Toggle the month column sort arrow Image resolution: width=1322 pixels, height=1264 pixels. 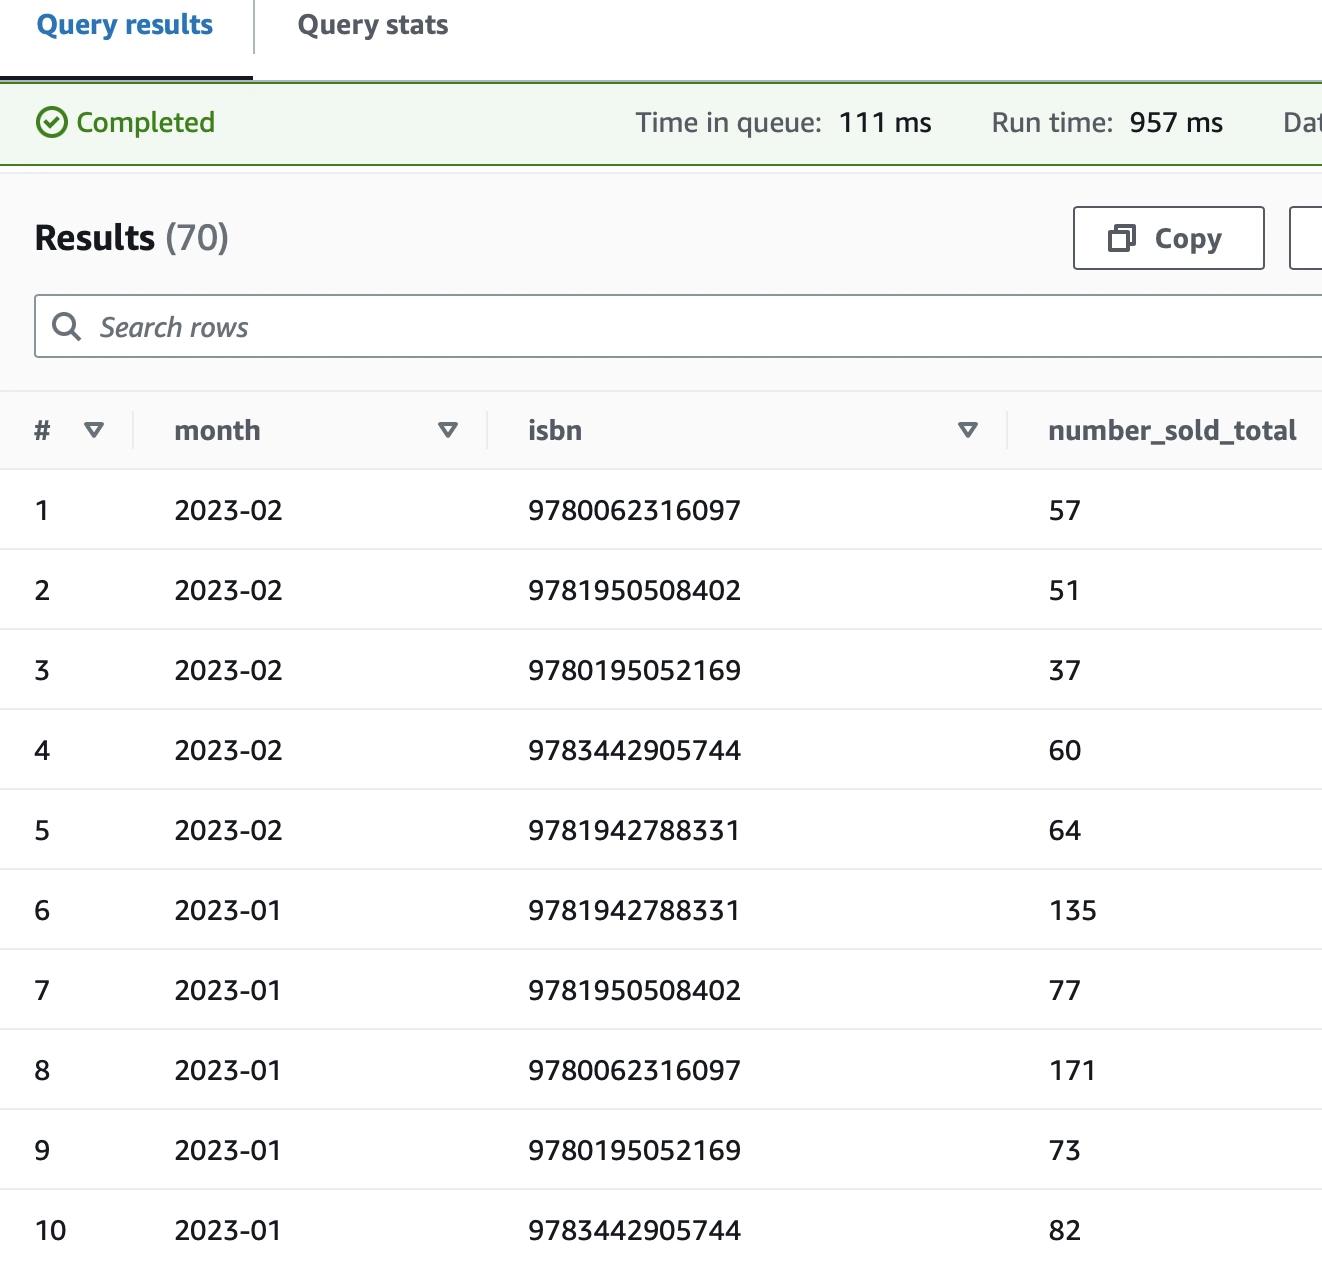tap(448, 430)
